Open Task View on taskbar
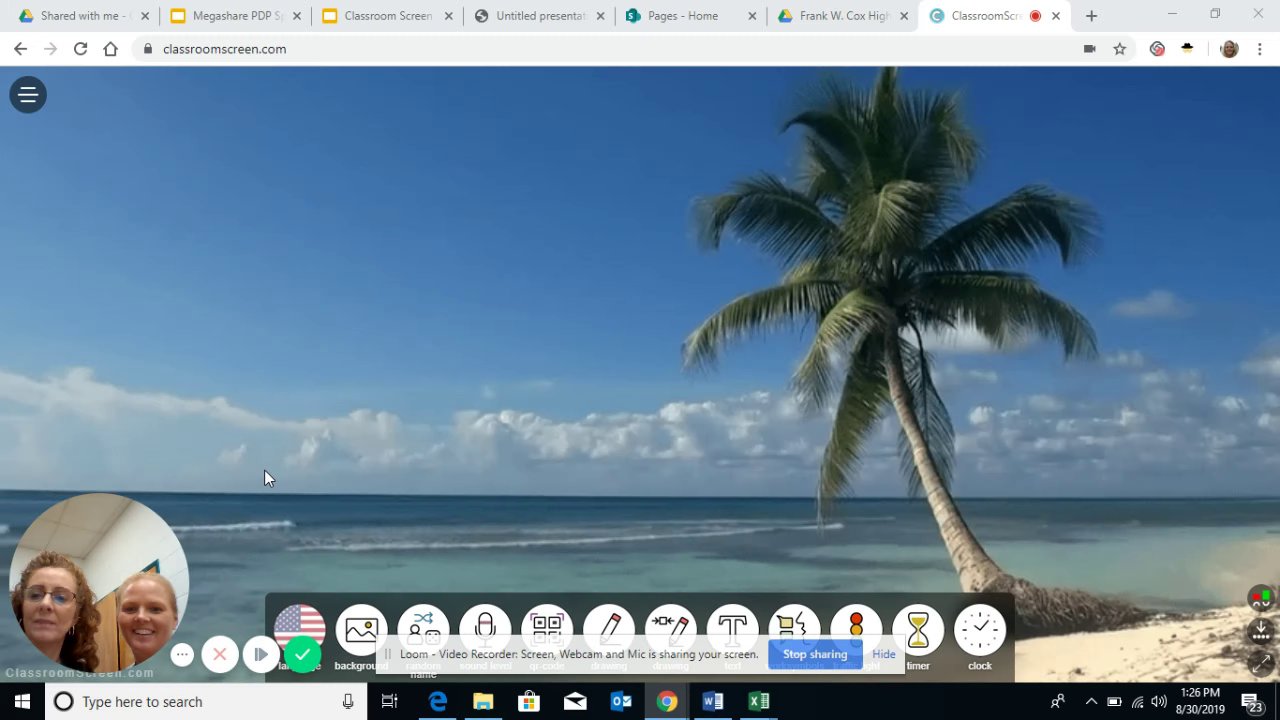This screenshot has height=720, width=1280. point(390,702)
